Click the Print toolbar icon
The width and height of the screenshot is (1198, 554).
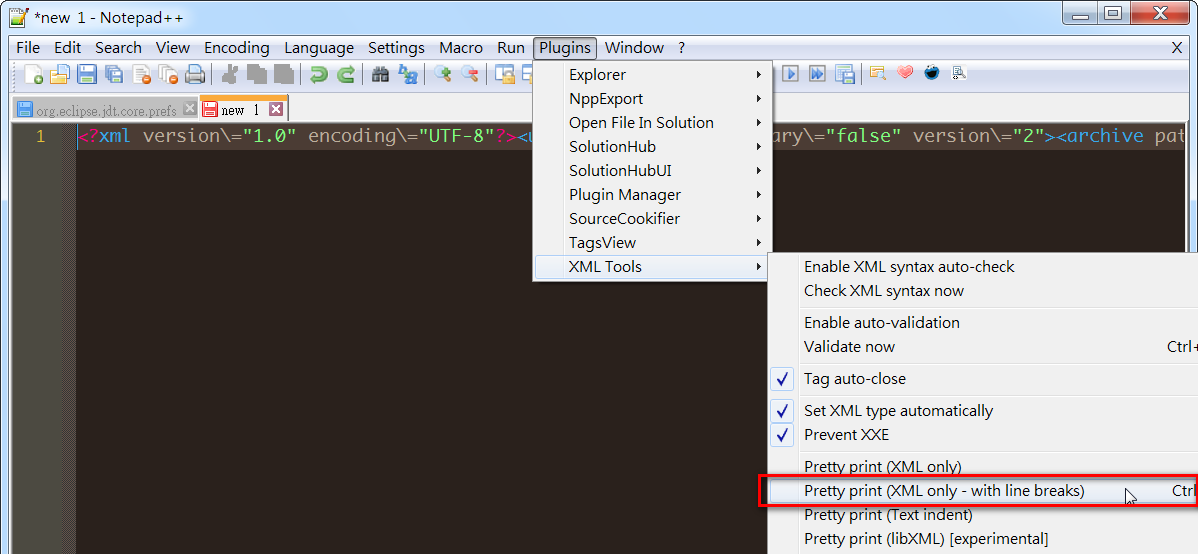196,74
